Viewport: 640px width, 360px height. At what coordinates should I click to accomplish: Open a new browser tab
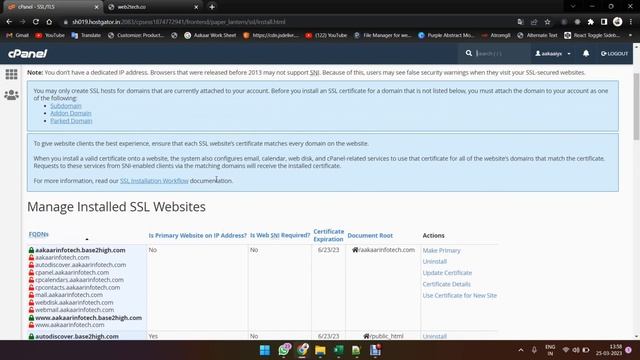(x=212, y=7)
